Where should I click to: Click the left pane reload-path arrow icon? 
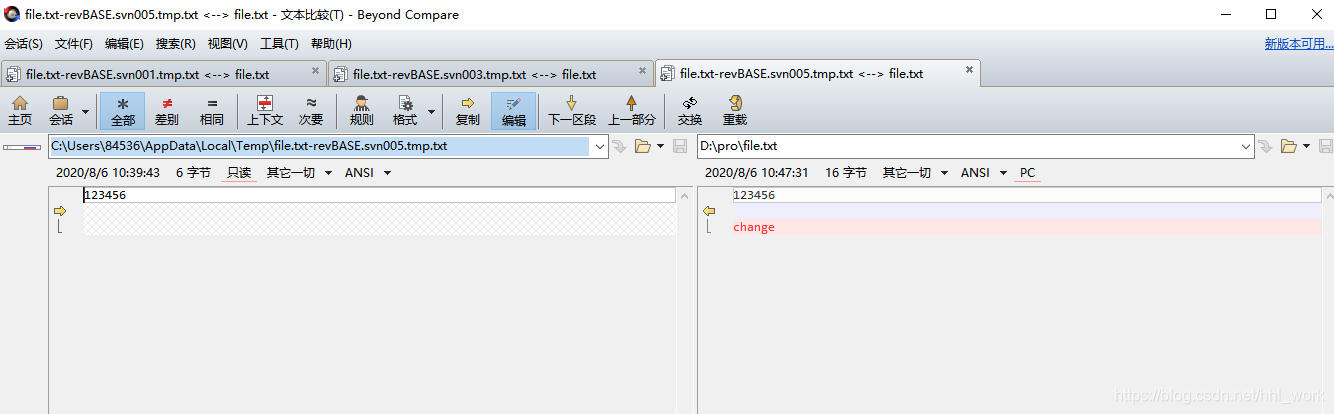619,146
